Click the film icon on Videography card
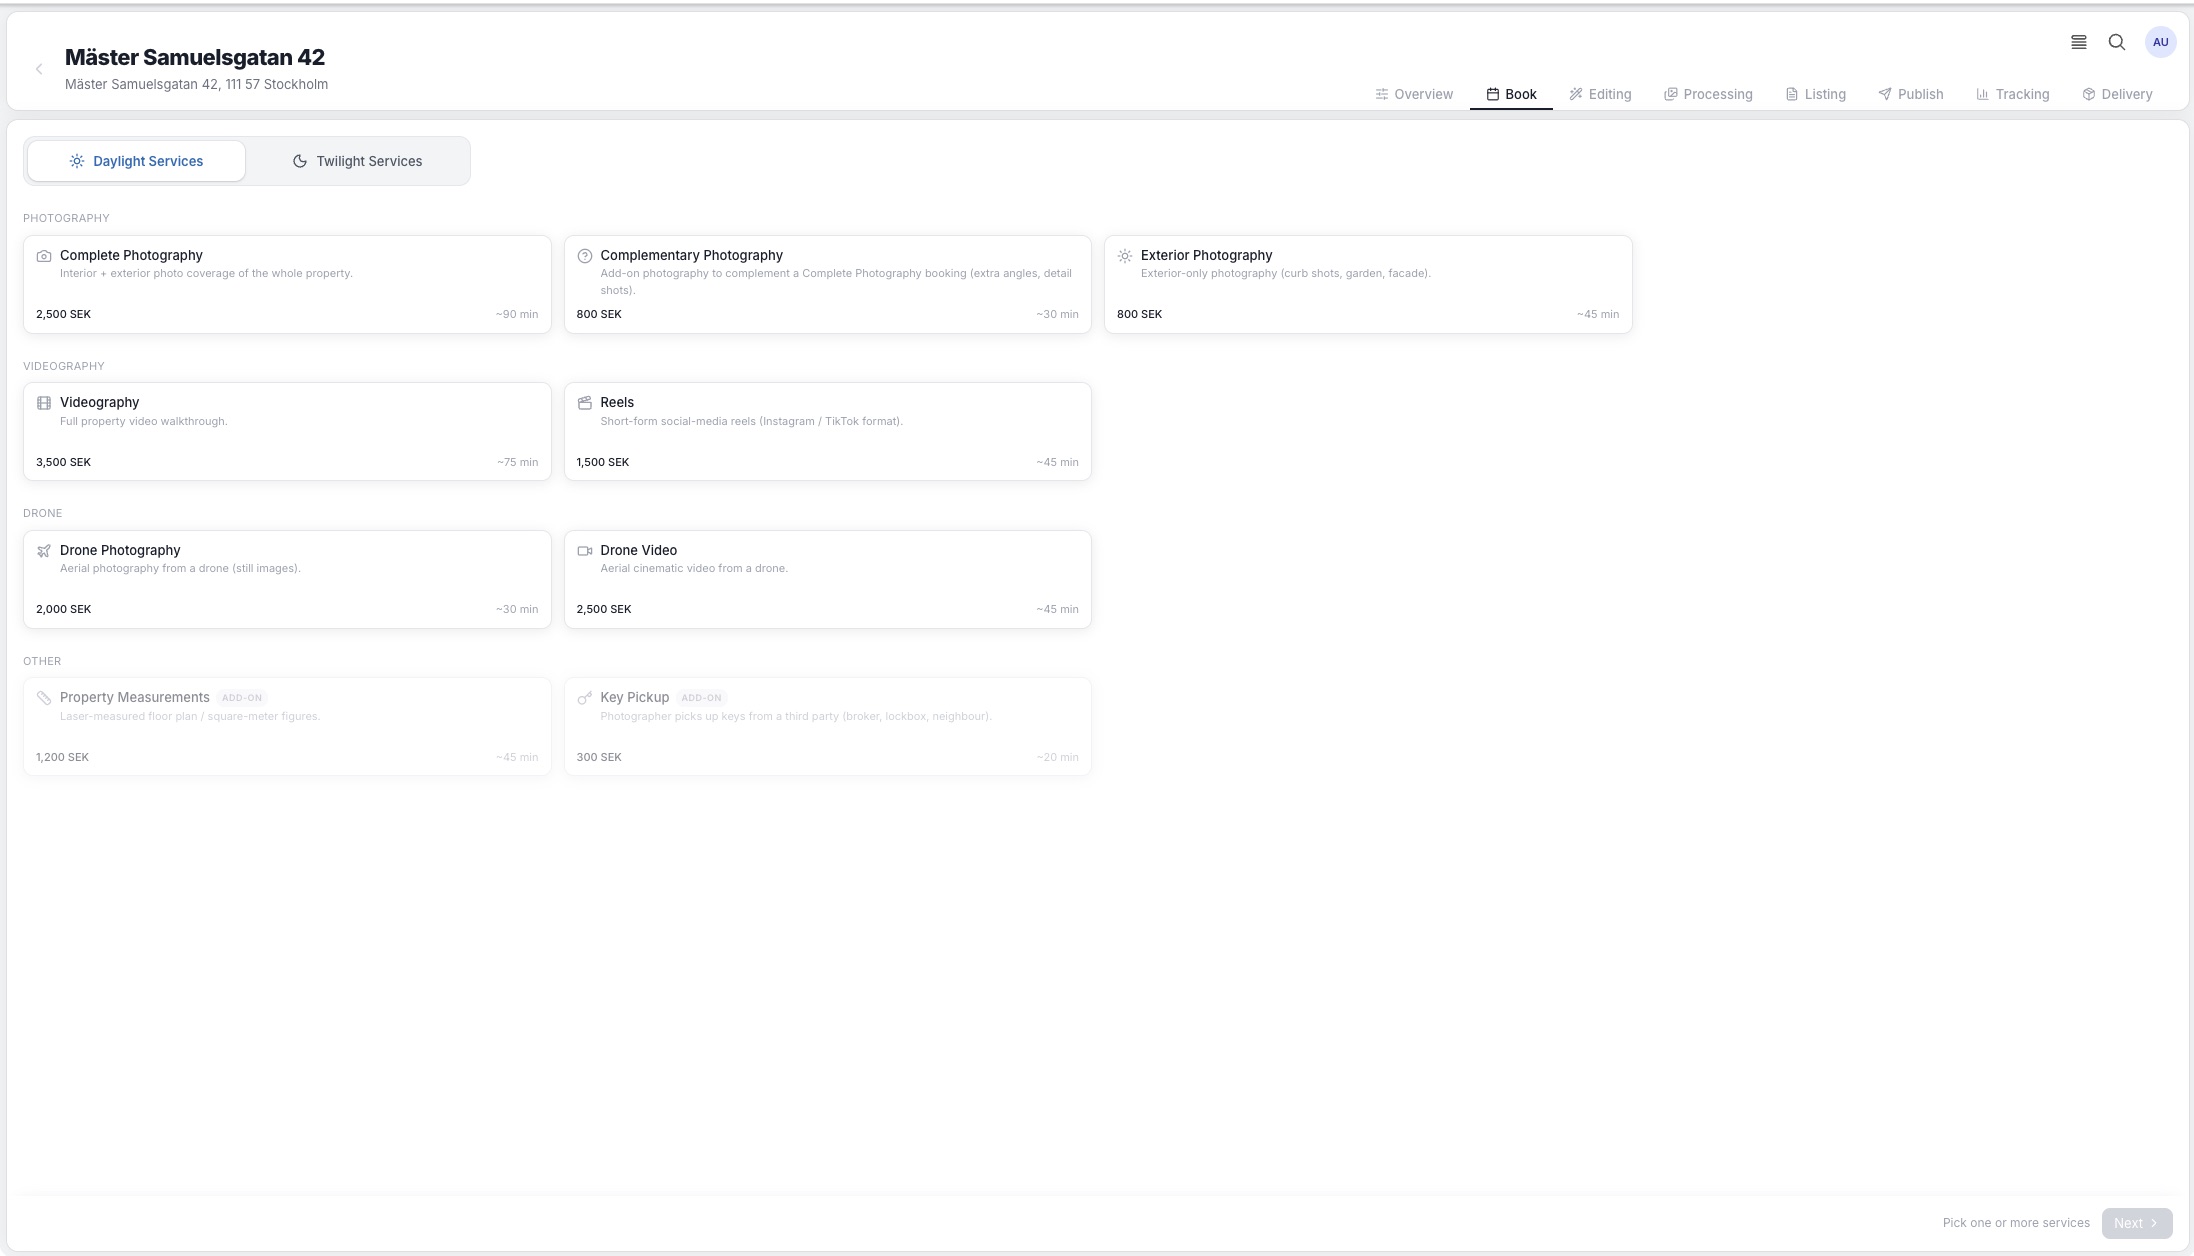2194x1256 pixels. coord(44,403)
